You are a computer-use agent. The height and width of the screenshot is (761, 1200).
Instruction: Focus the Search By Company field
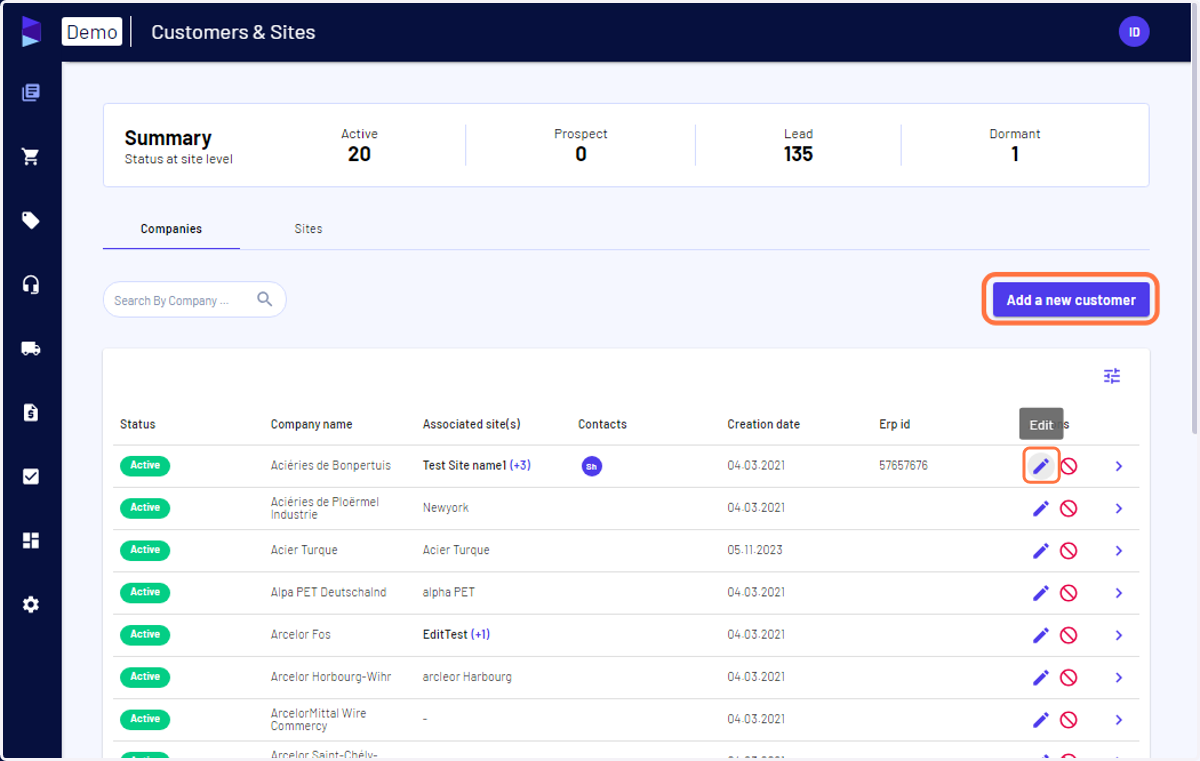click(194, 299)
